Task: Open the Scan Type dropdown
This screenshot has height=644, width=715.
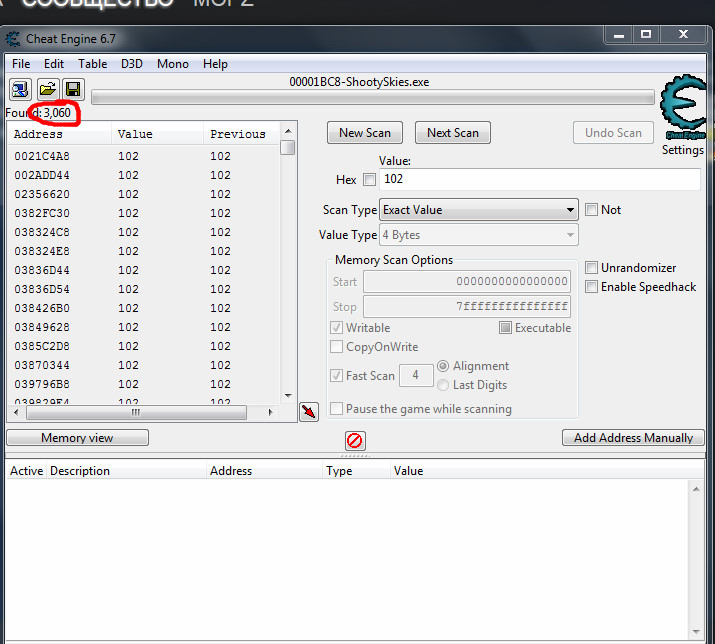Action: [479, 210]
